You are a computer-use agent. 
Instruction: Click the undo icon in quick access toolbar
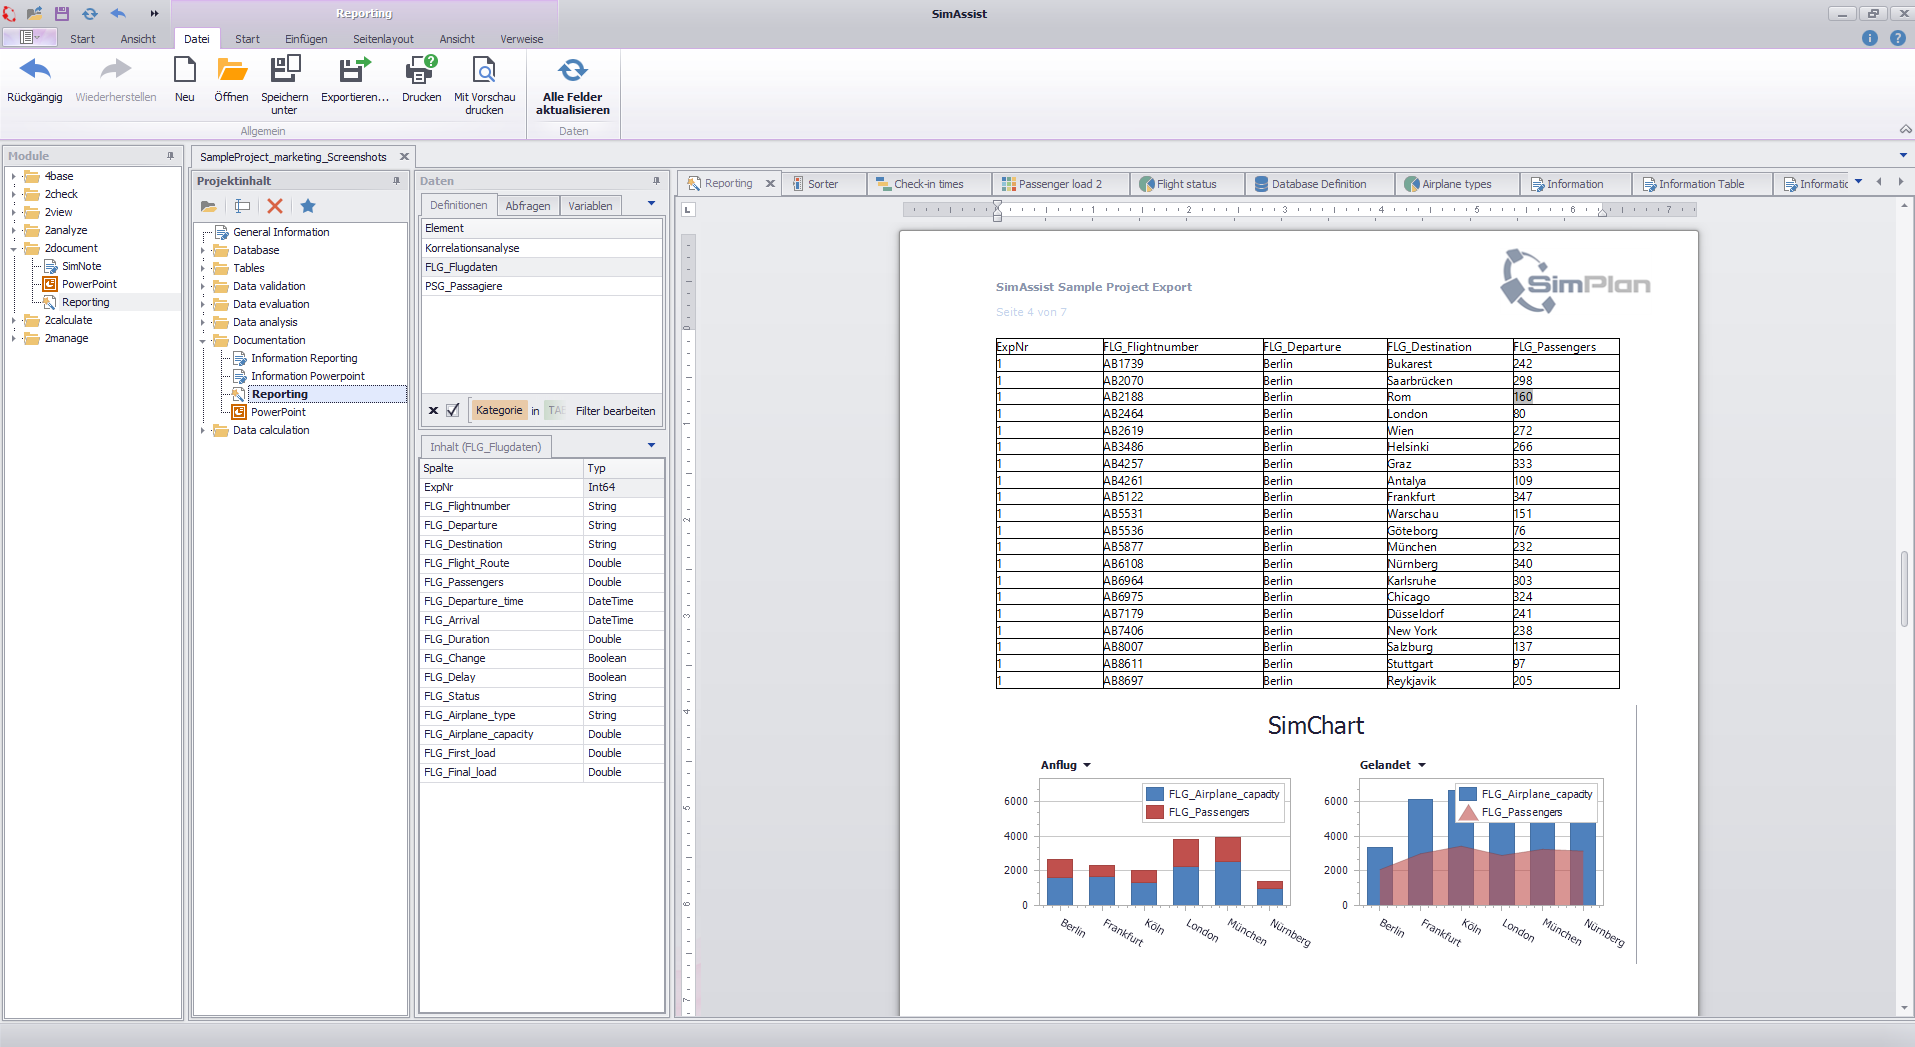pyautogui.click(x=118, y=13)
